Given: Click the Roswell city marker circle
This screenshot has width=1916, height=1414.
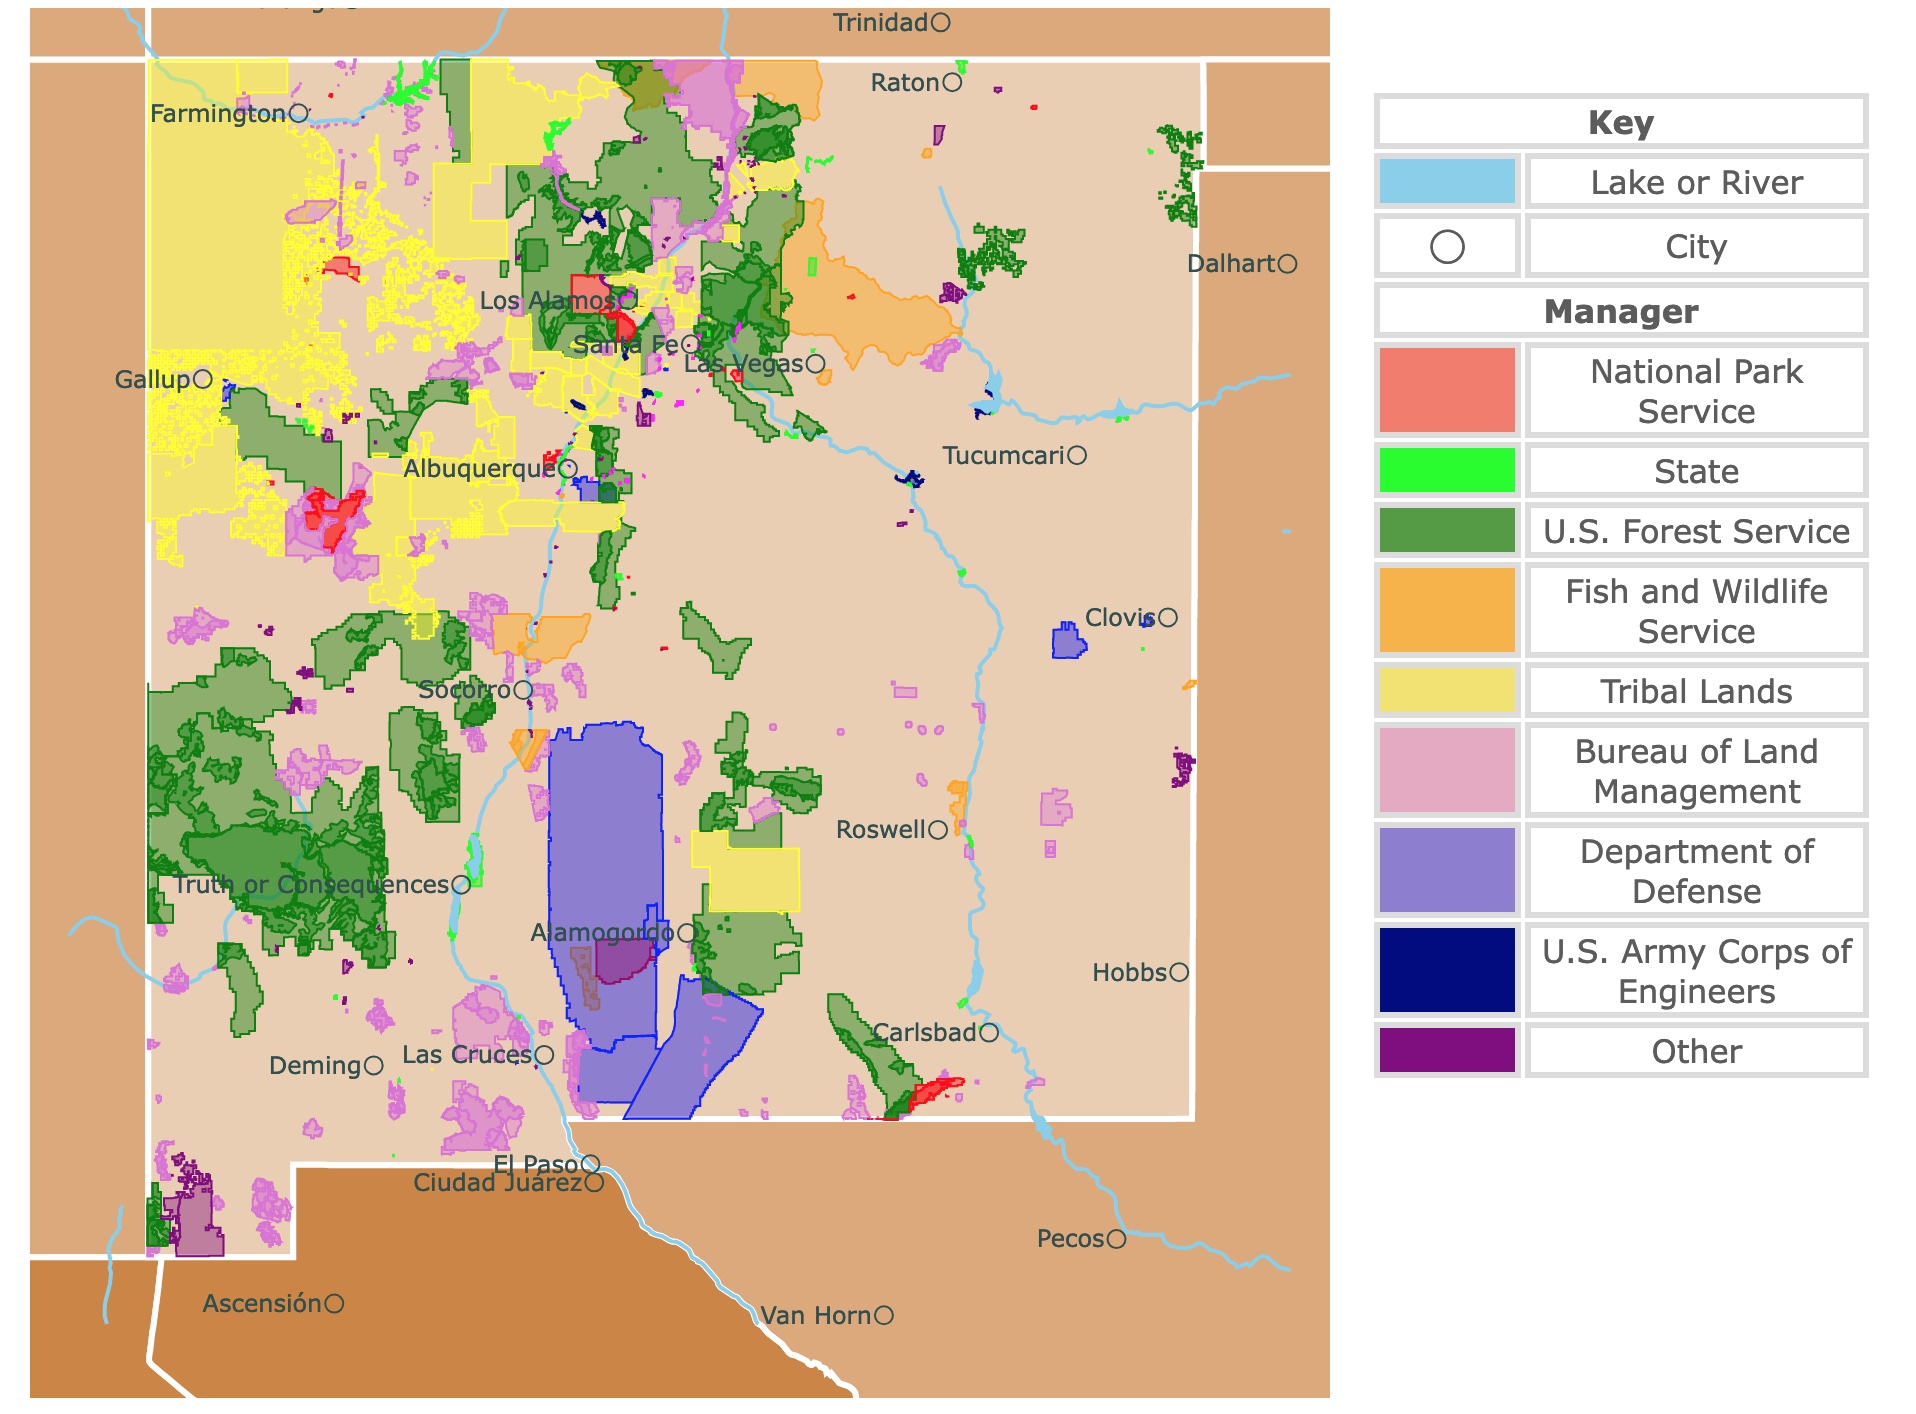Looking at the screenshot, I should coord(937,830).
